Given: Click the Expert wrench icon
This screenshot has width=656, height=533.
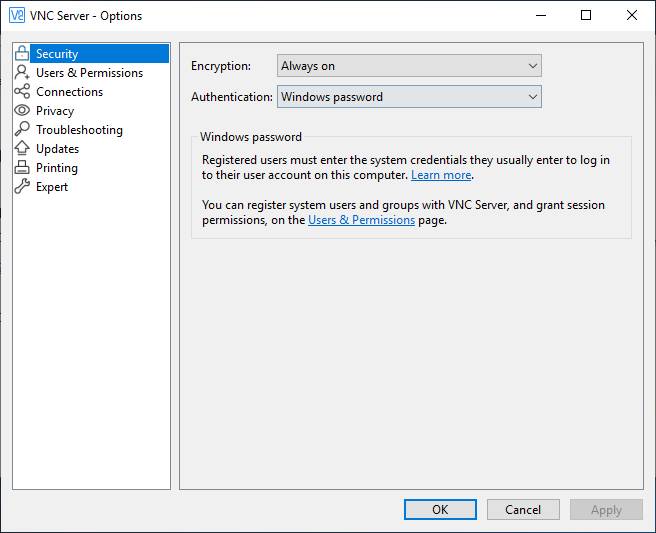Looking at the screenshot, I should pyautogui.click(x=22, y=186).
